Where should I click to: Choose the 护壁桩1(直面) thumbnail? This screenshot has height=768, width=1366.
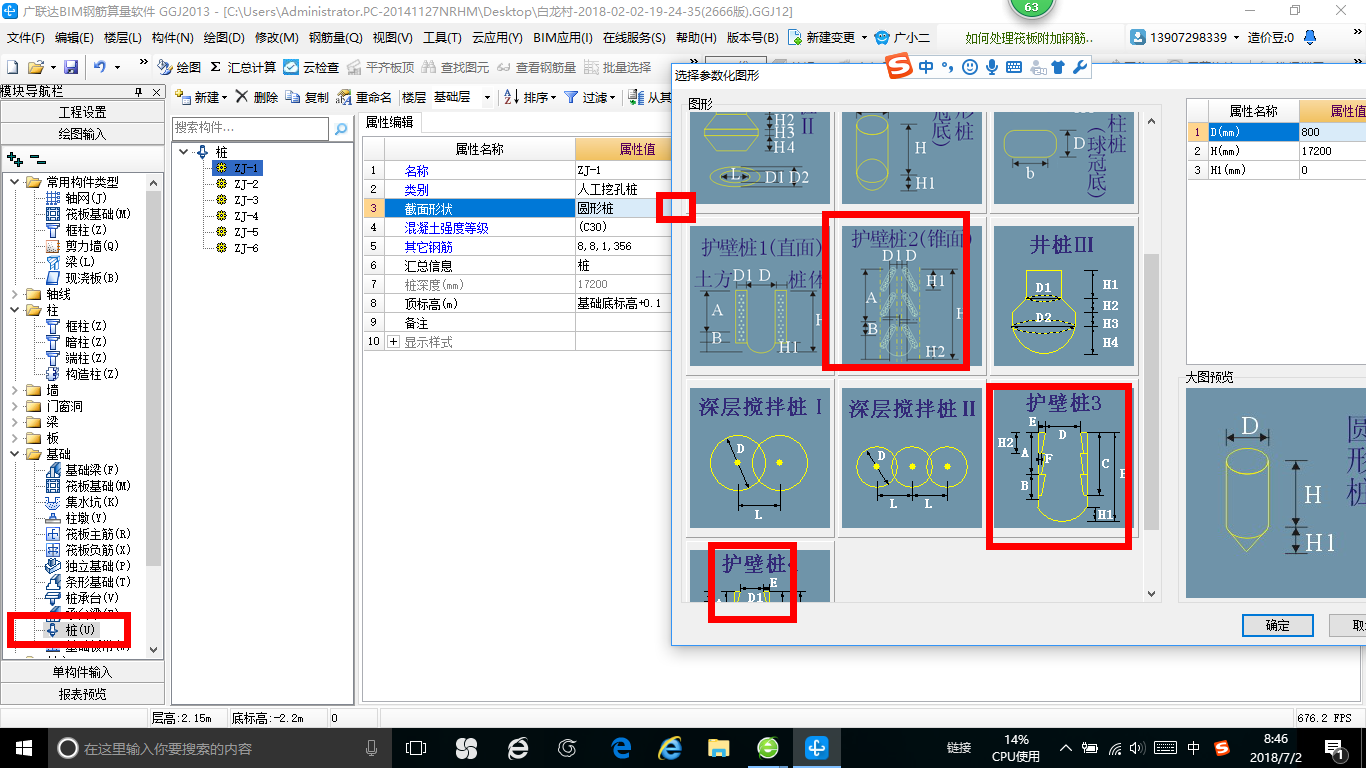coord(760,295)
